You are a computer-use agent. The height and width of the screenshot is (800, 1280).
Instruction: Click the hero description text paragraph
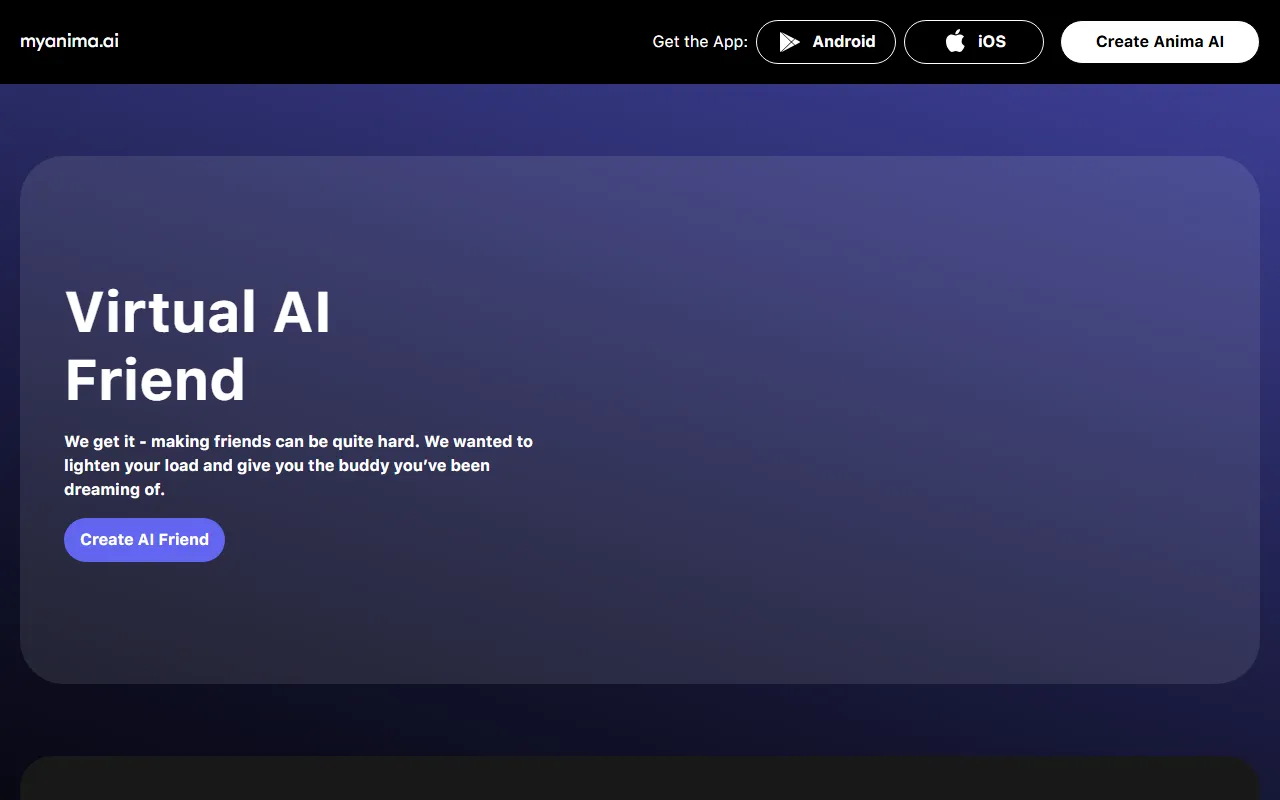[298, 465]
